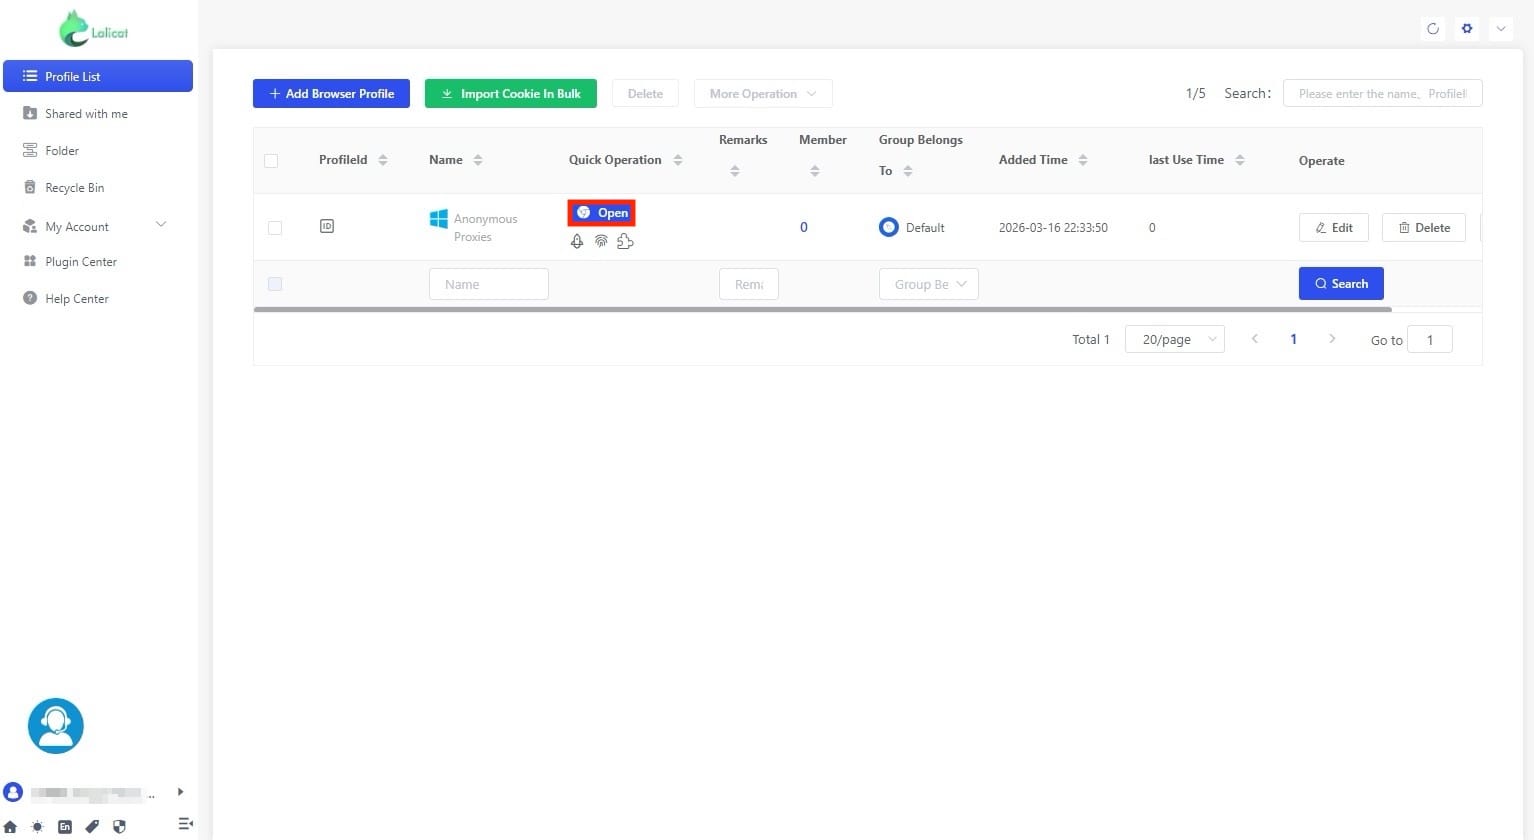Viewport: 1534px width, 840px height.
Task: Click the tag icon in the bottom toolbar
Action: click(x=92, y=826)
